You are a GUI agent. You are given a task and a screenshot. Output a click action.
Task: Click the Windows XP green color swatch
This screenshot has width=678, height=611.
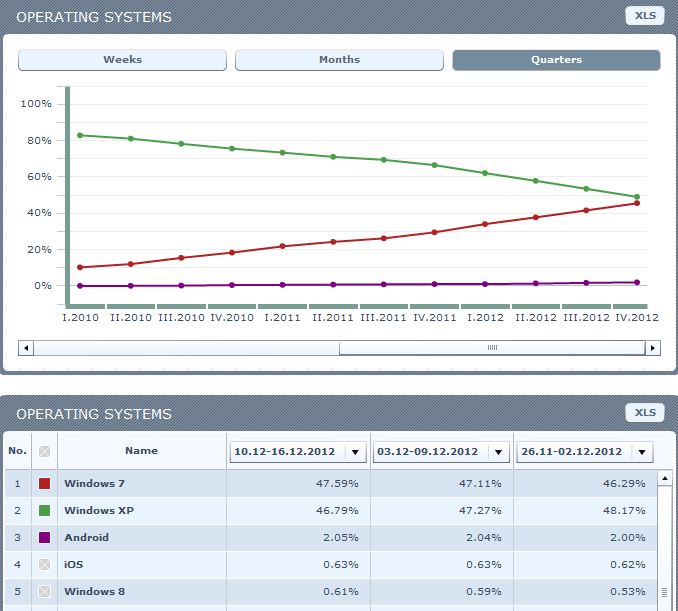[x=44, y=511]
